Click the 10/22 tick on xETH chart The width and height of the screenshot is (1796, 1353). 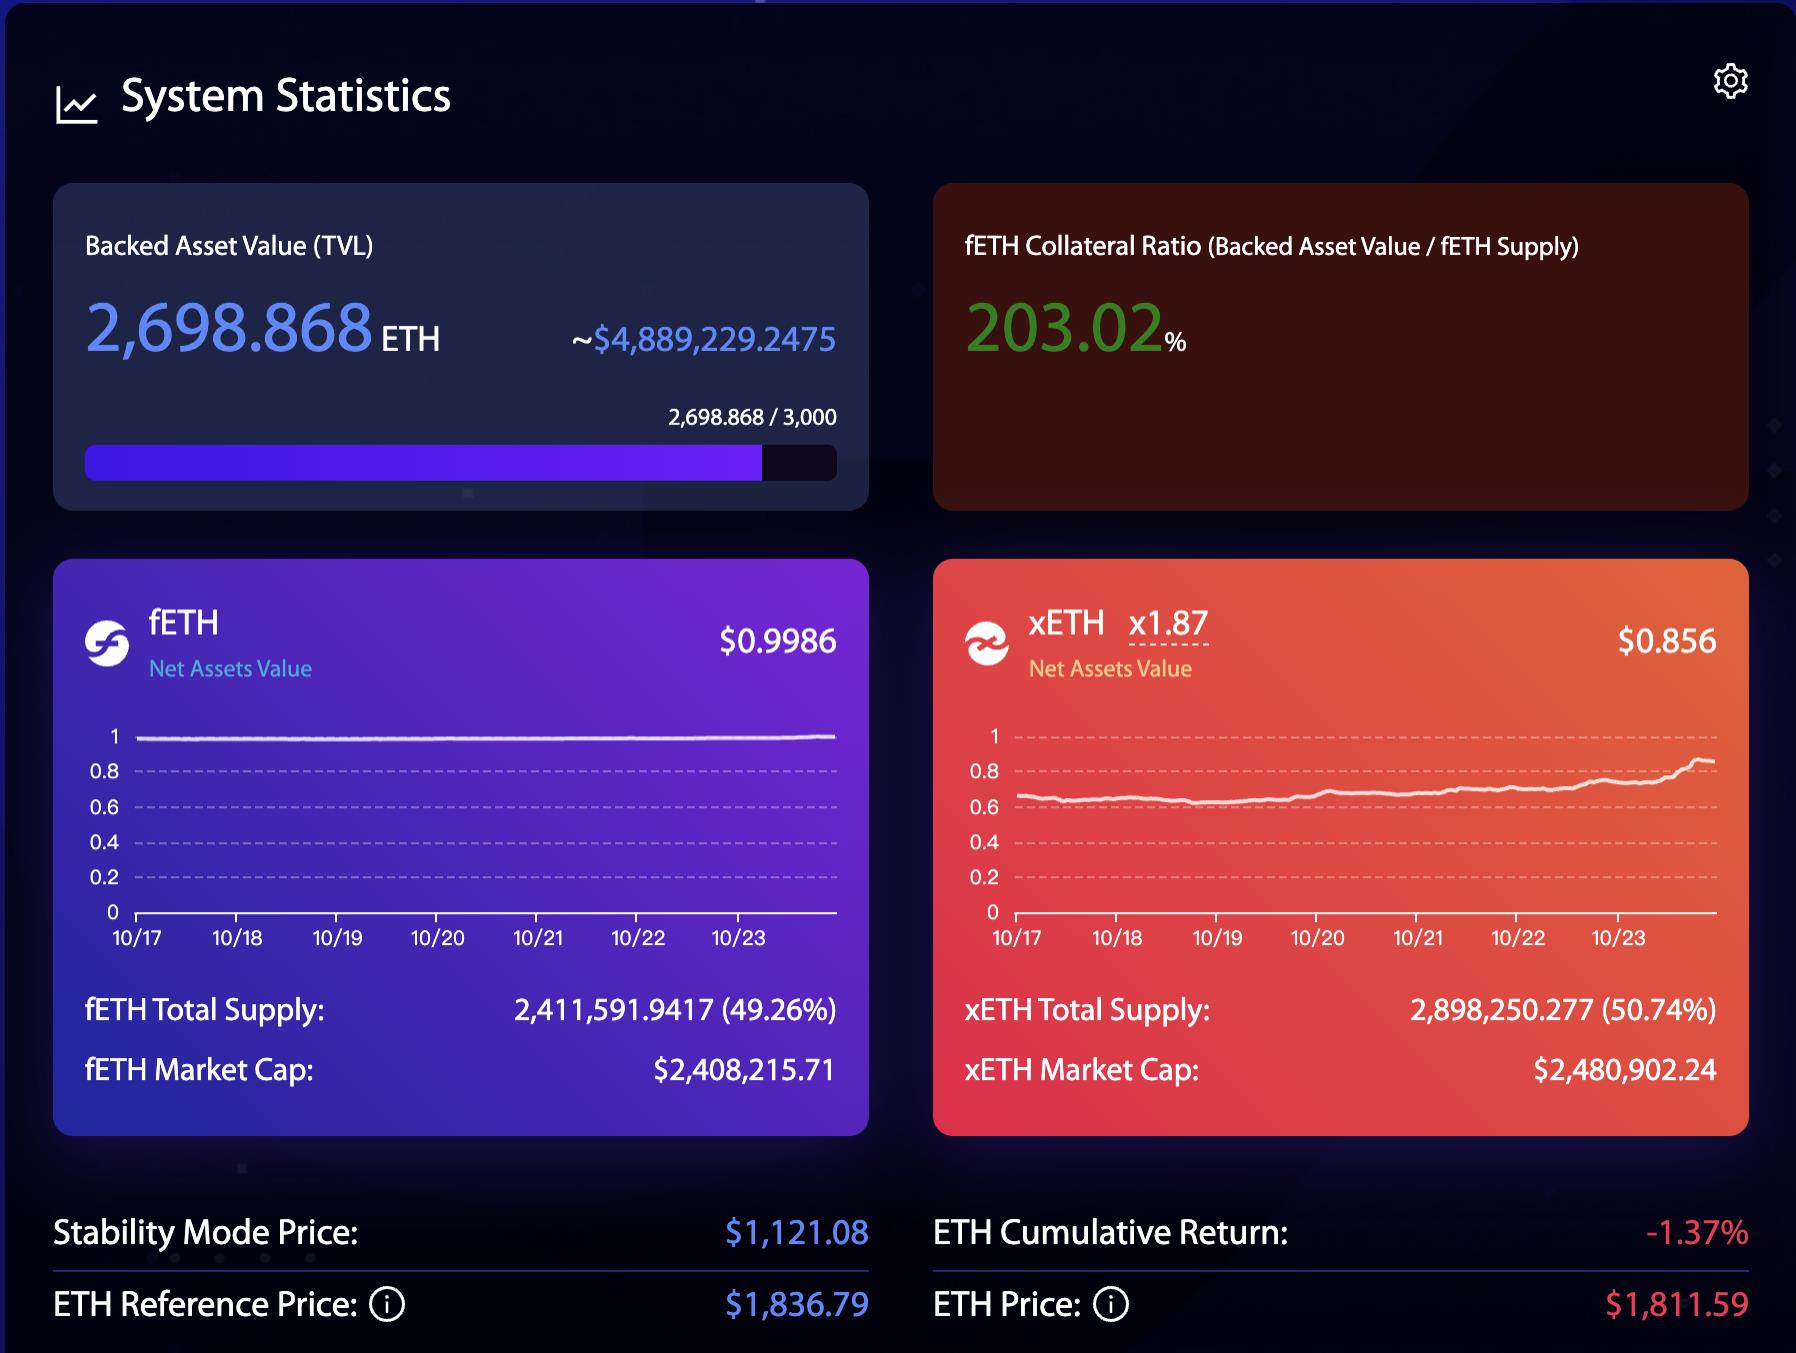tap(1517, 938)
